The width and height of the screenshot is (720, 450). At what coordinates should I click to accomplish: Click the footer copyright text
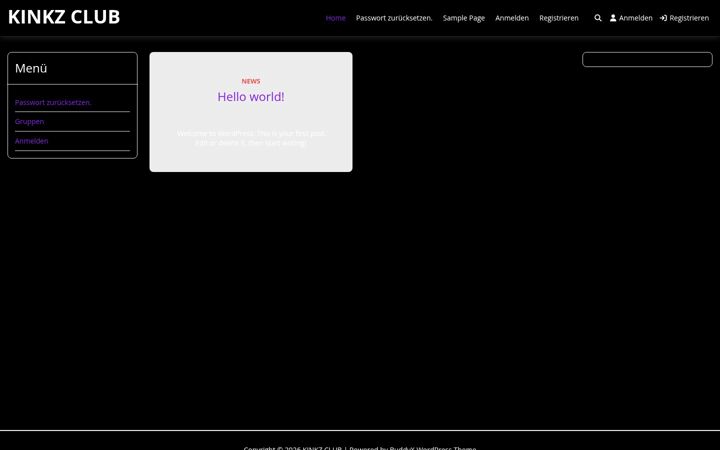point(360,448)
